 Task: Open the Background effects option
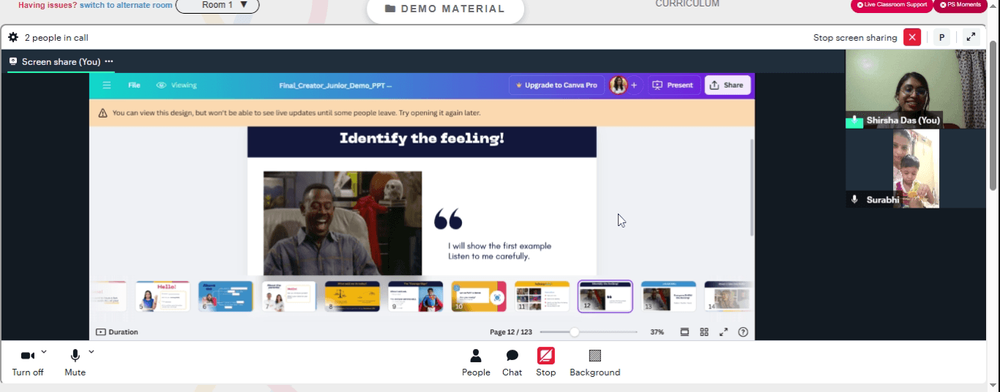pyautogui.click(x=594, y=363)
